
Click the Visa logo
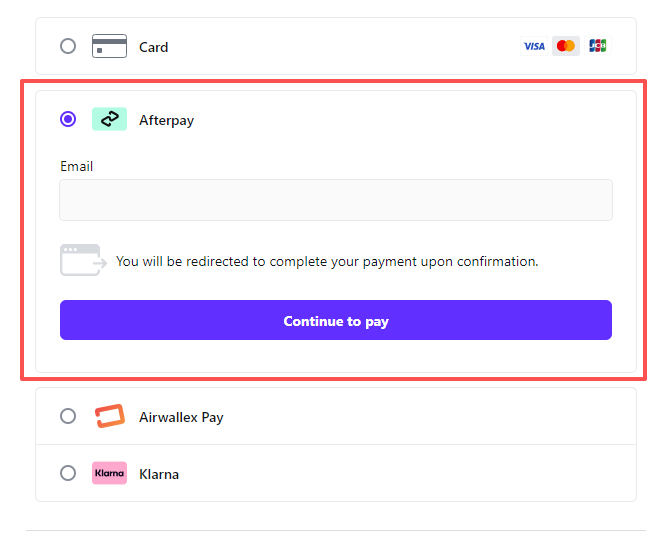click(x=534, y=46)
